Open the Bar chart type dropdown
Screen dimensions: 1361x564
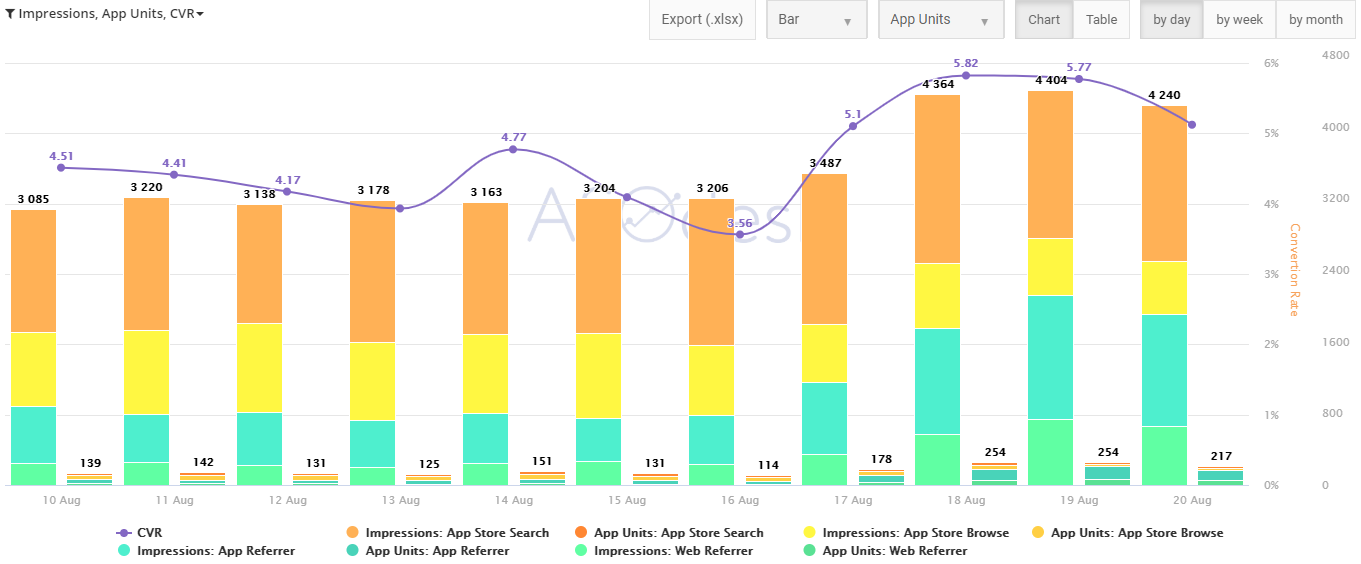tap(815, 20)
